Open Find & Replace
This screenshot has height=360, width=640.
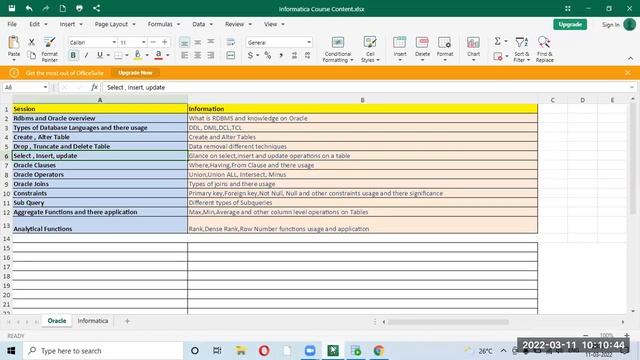(544, 49)
